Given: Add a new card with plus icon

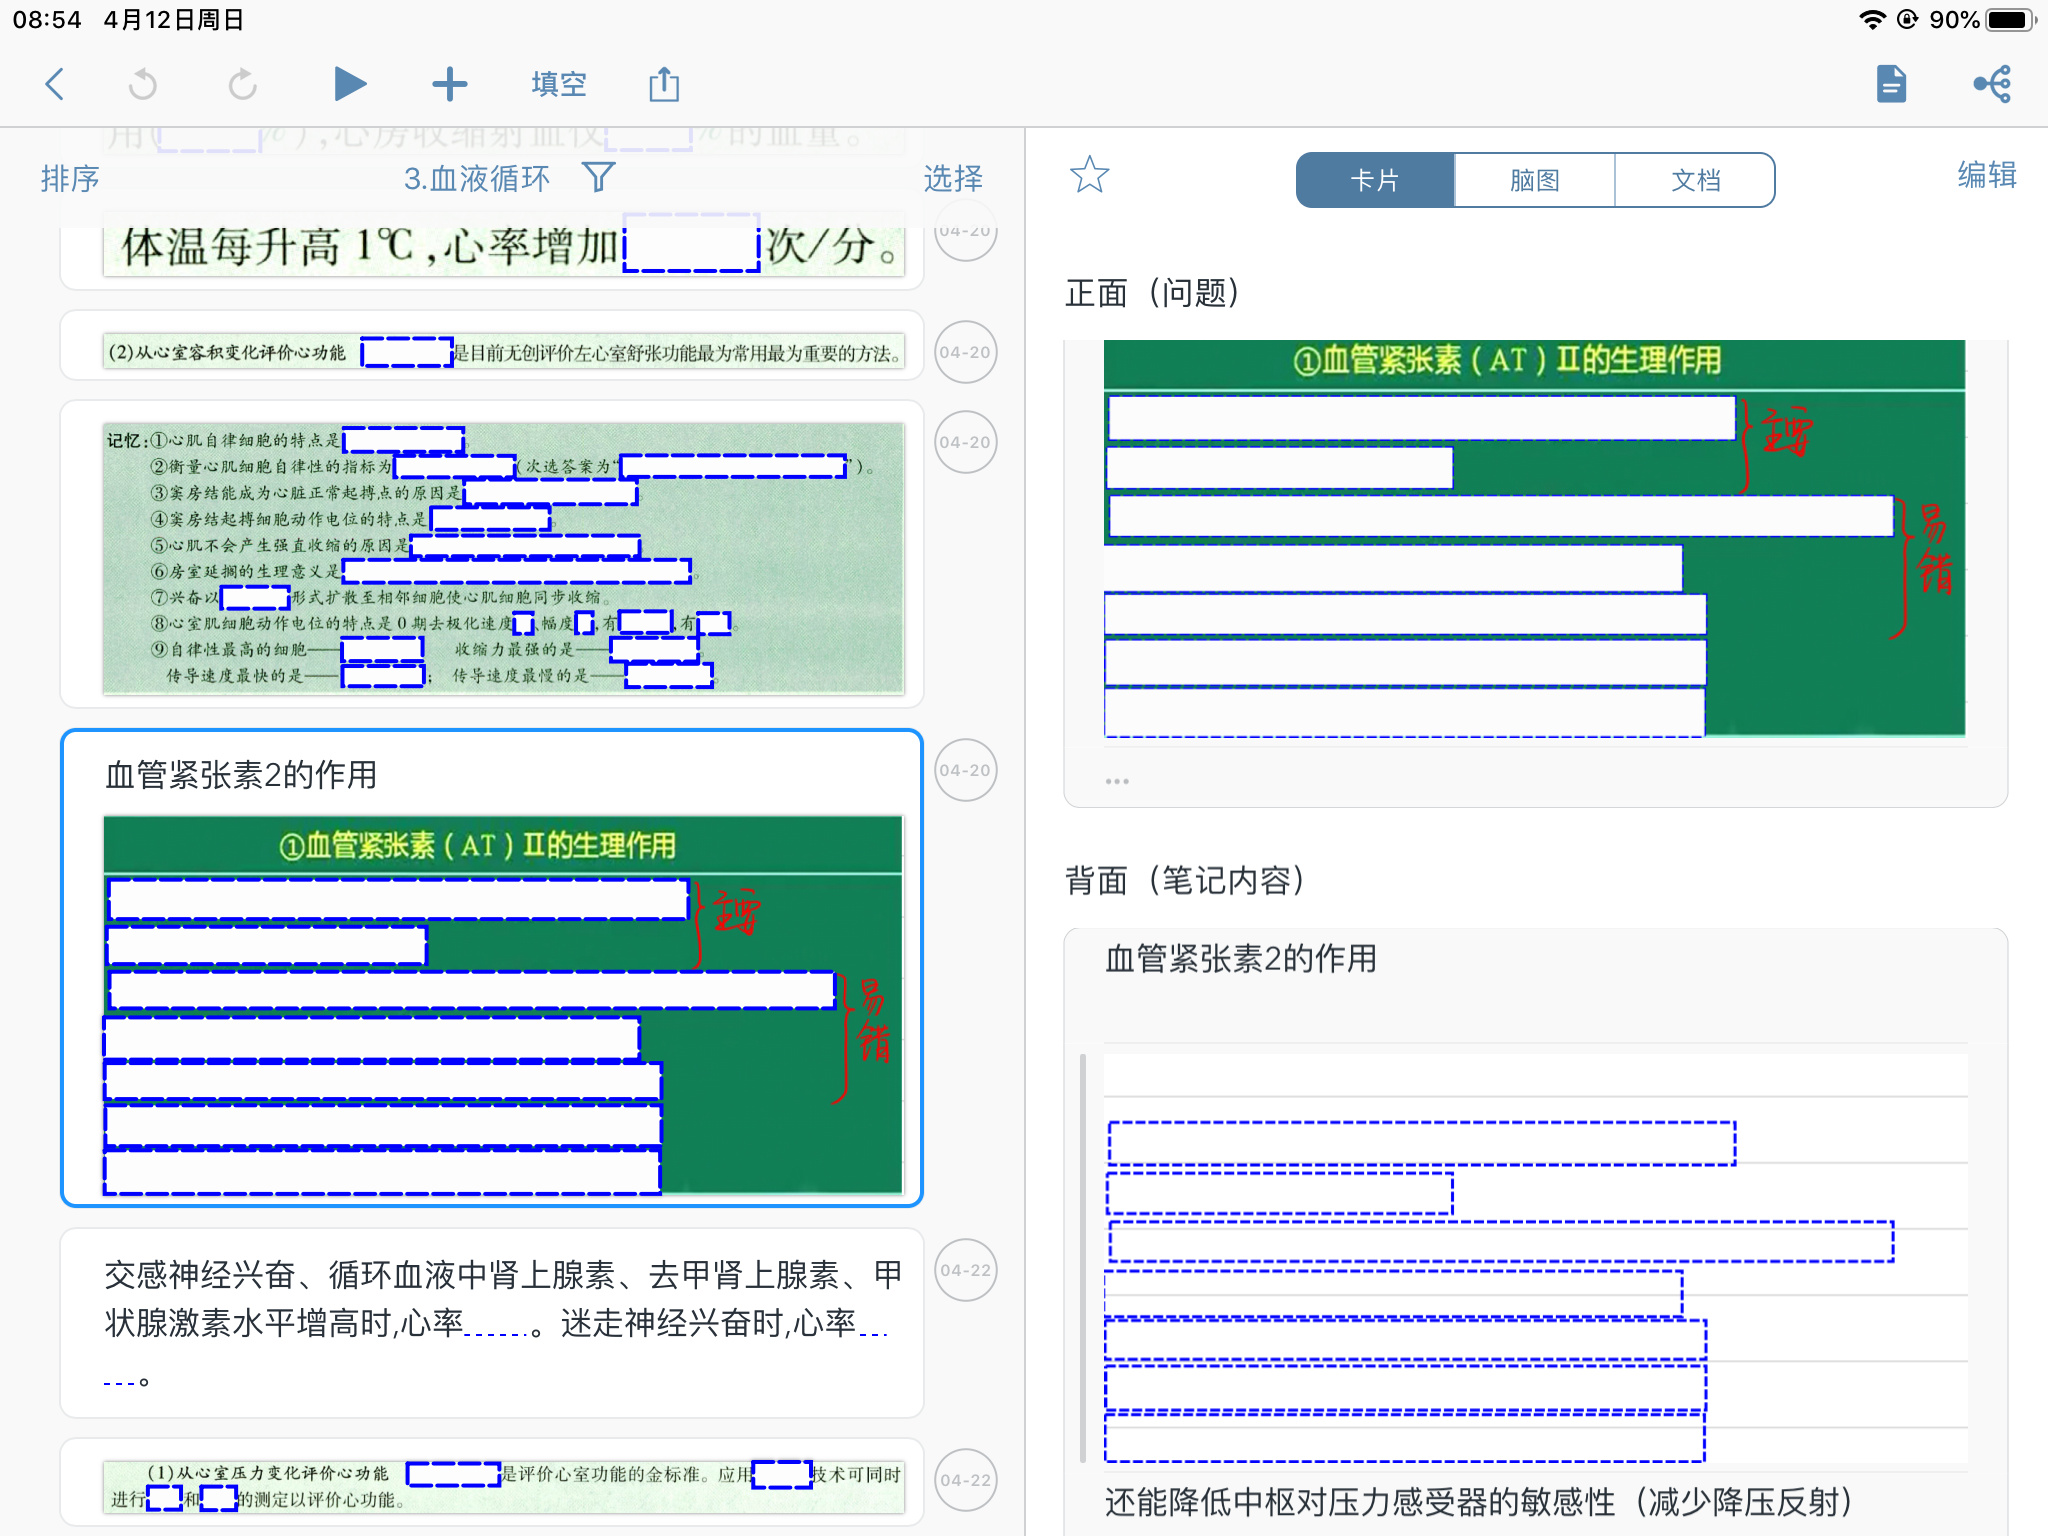Looking at the screenshot, I should tap(450, 84).
